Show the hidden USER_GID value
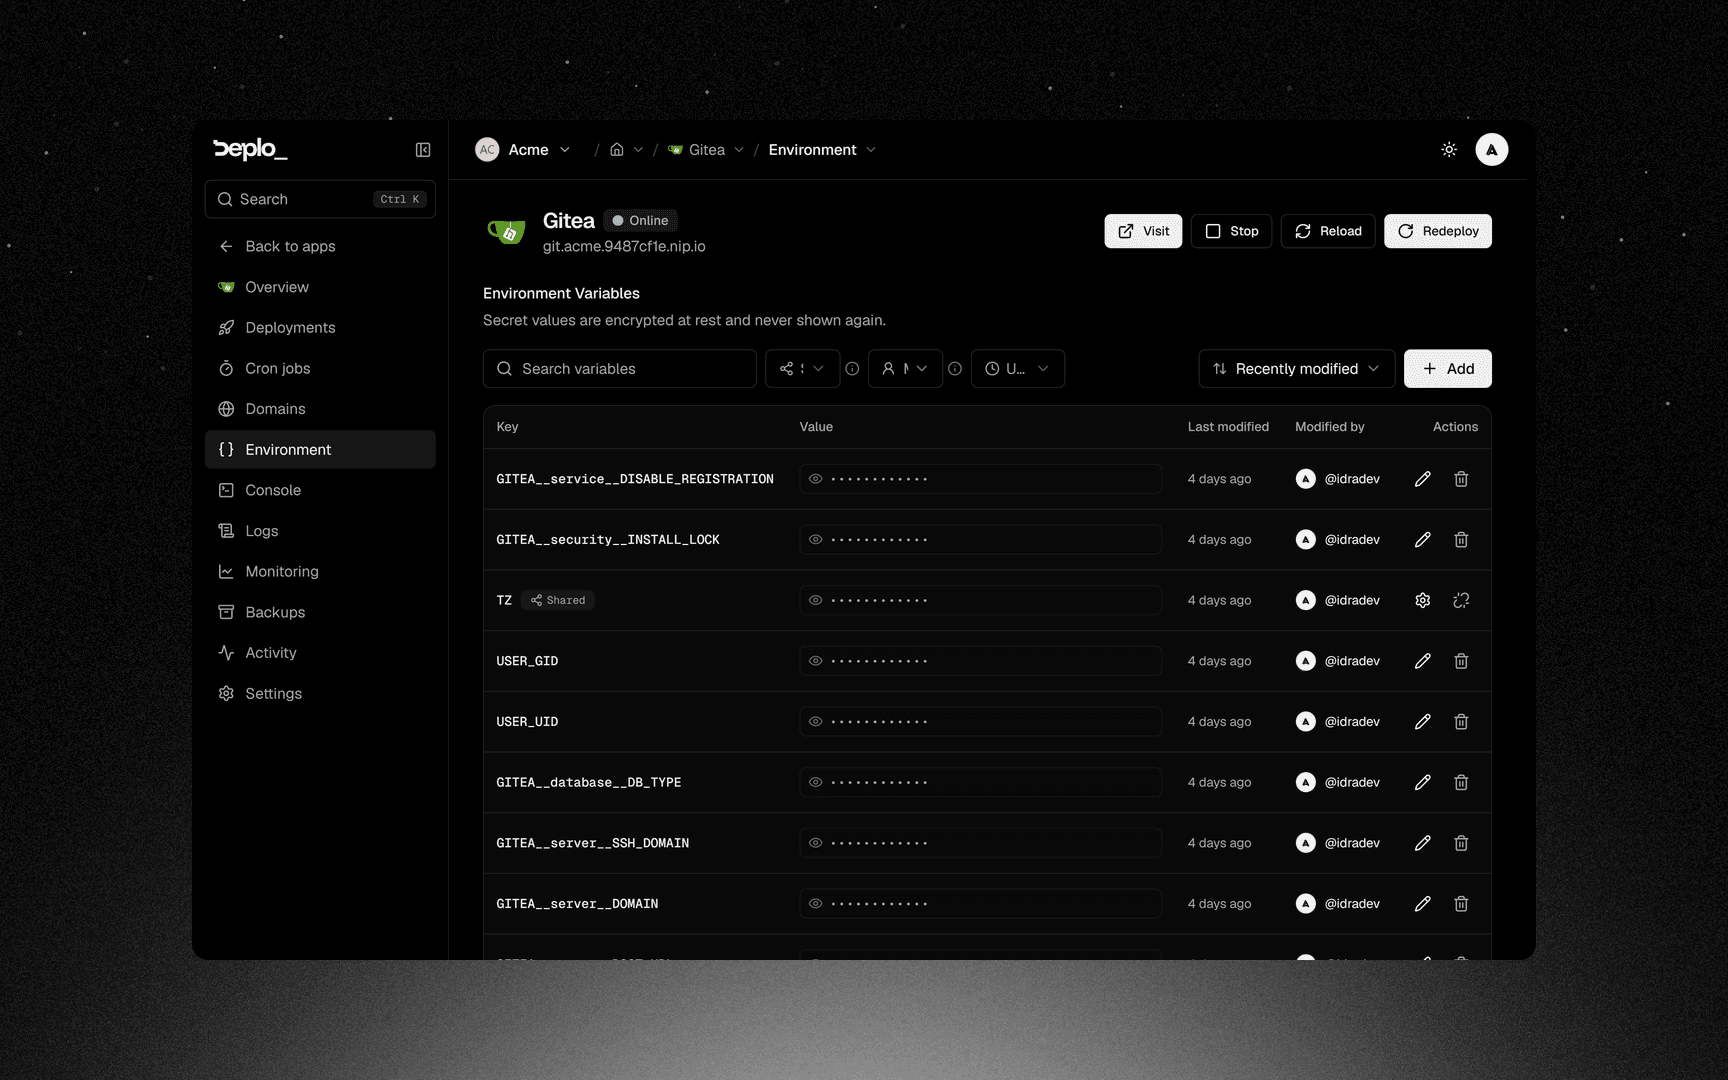The image size is (1728, 1080). (x=816, y=661)
